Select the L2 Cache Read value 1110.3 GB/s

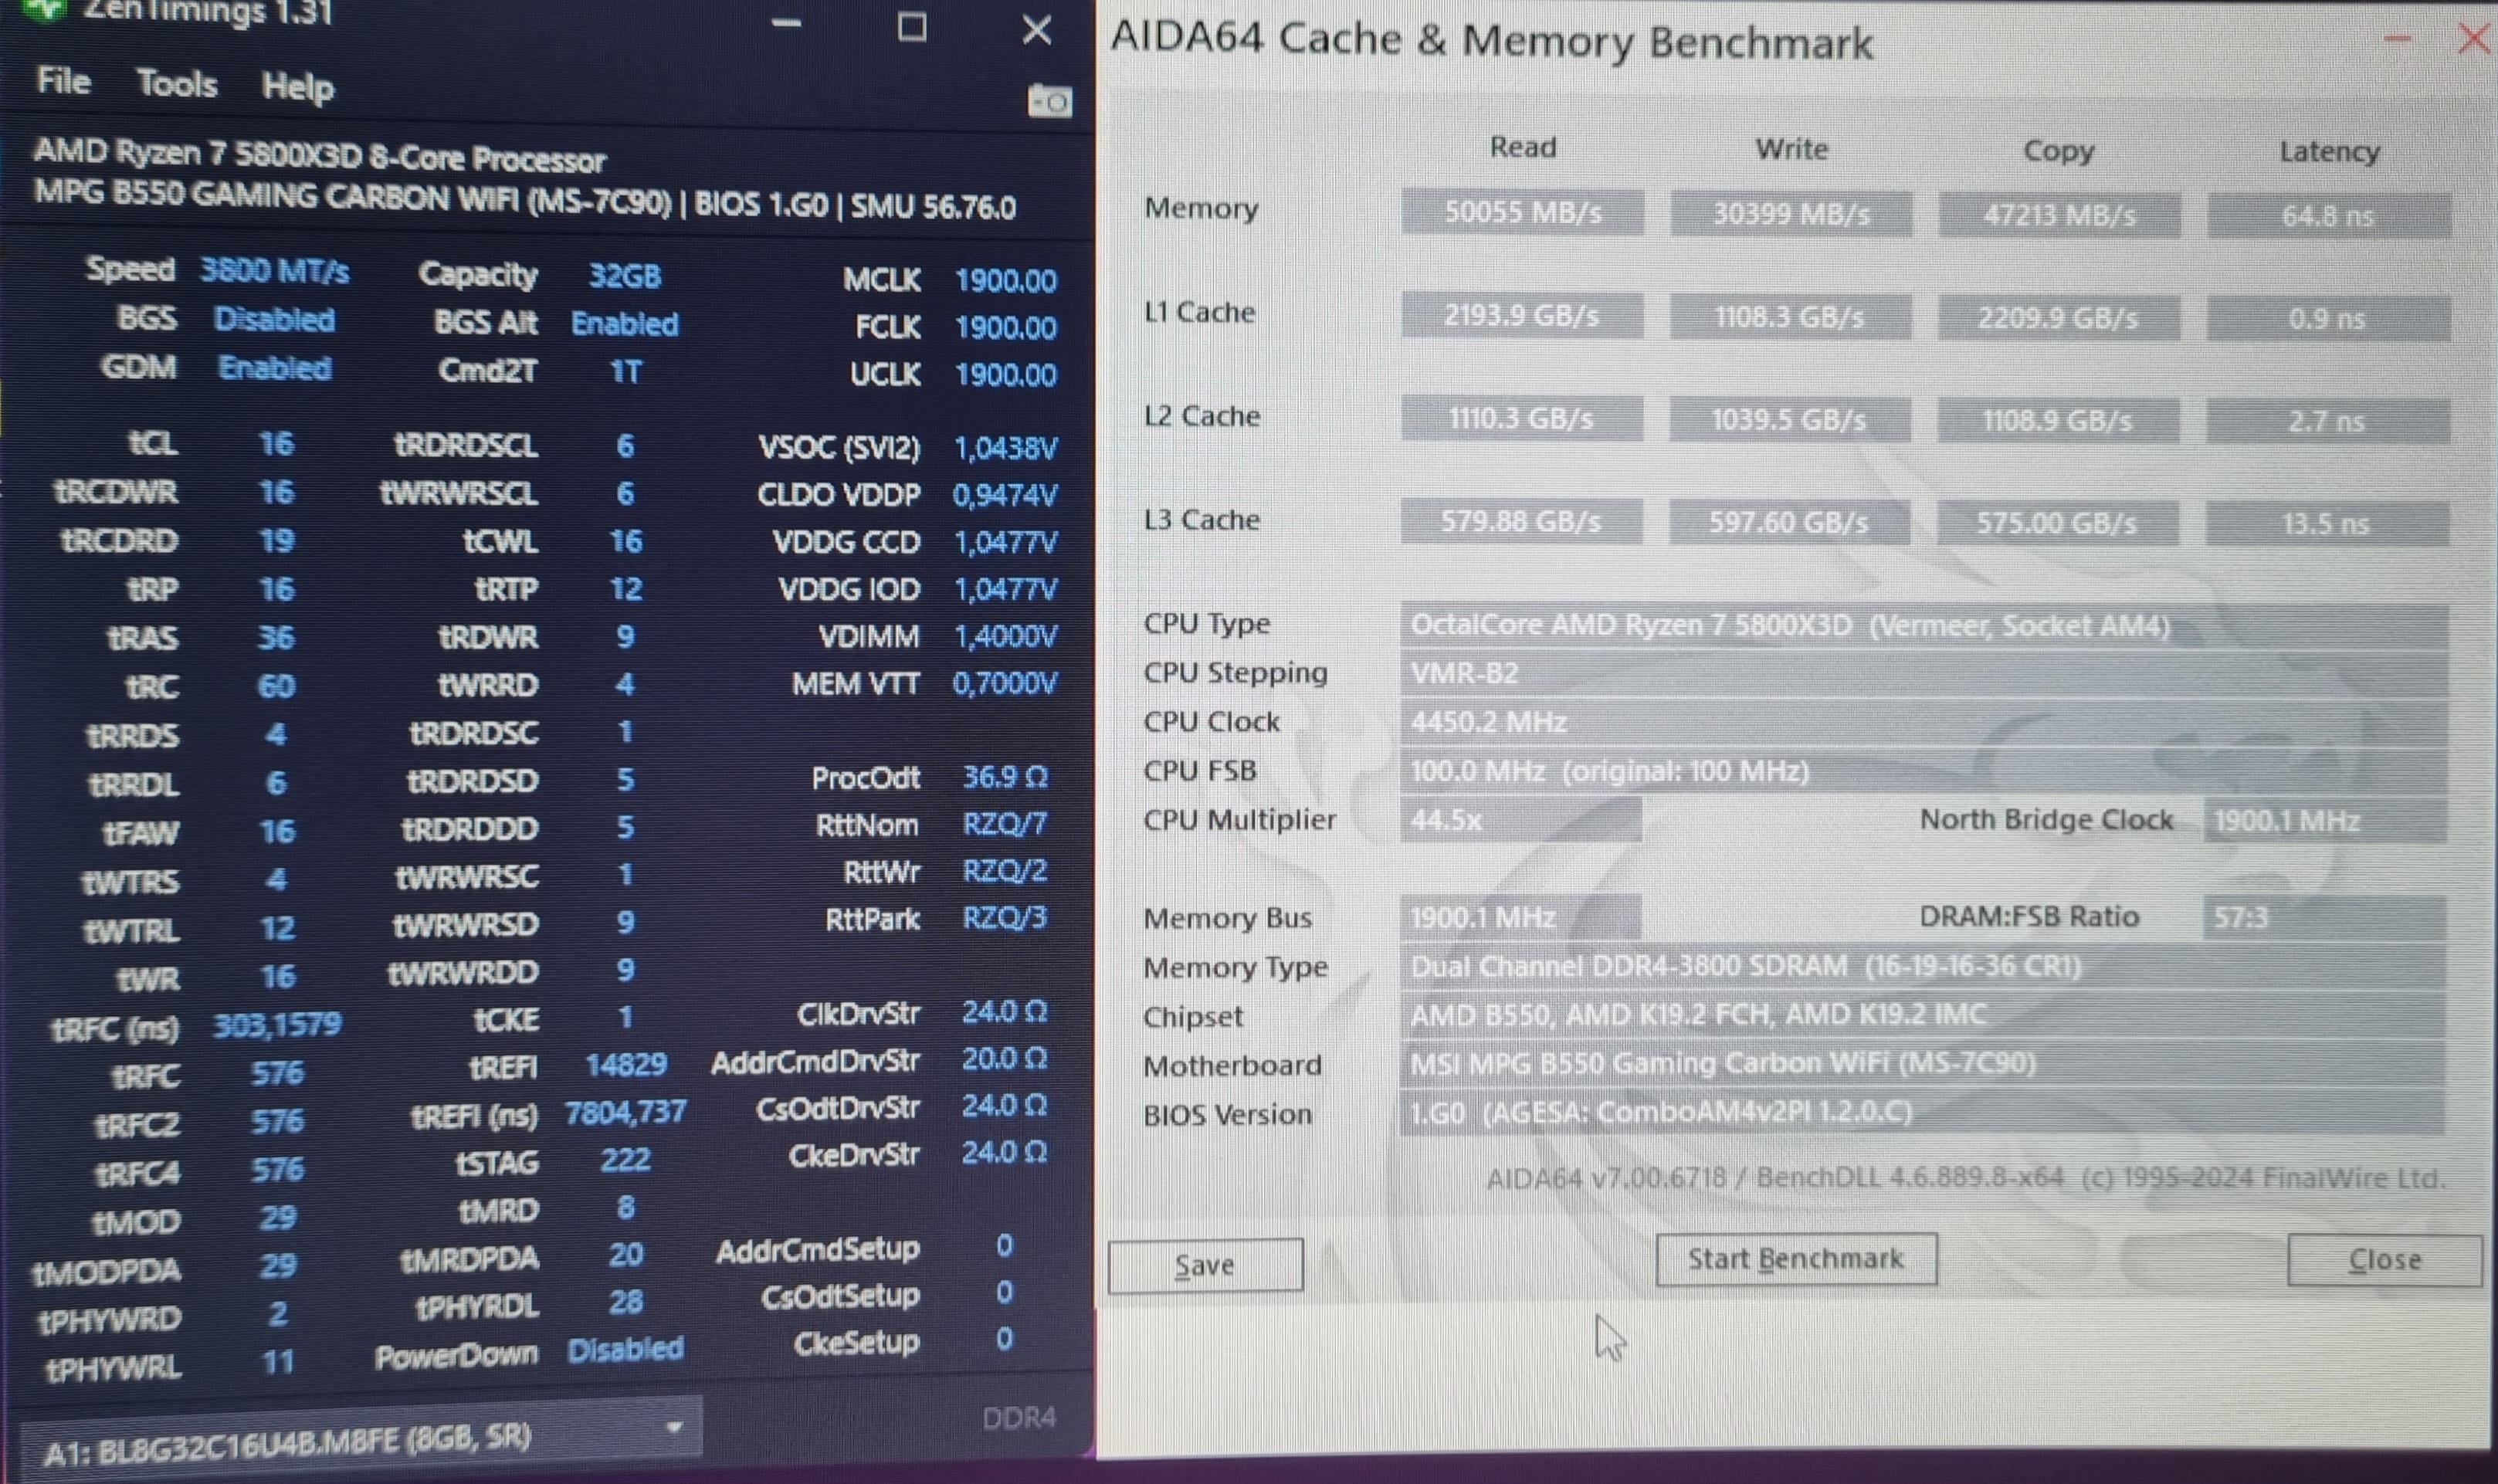click(1522, 418)
